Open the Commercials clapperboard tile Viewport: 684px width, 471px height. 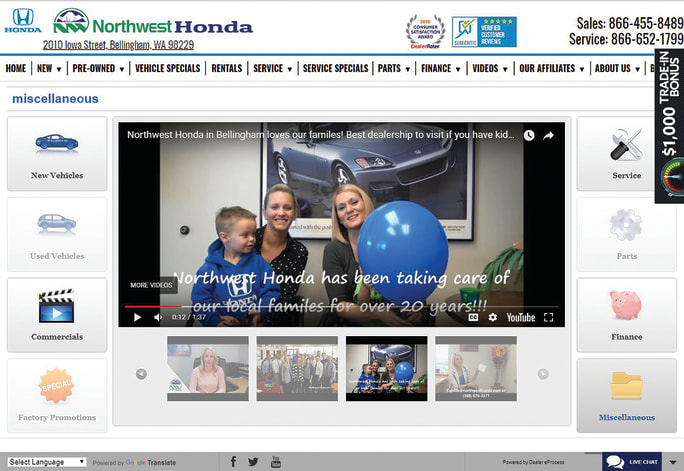56,306
